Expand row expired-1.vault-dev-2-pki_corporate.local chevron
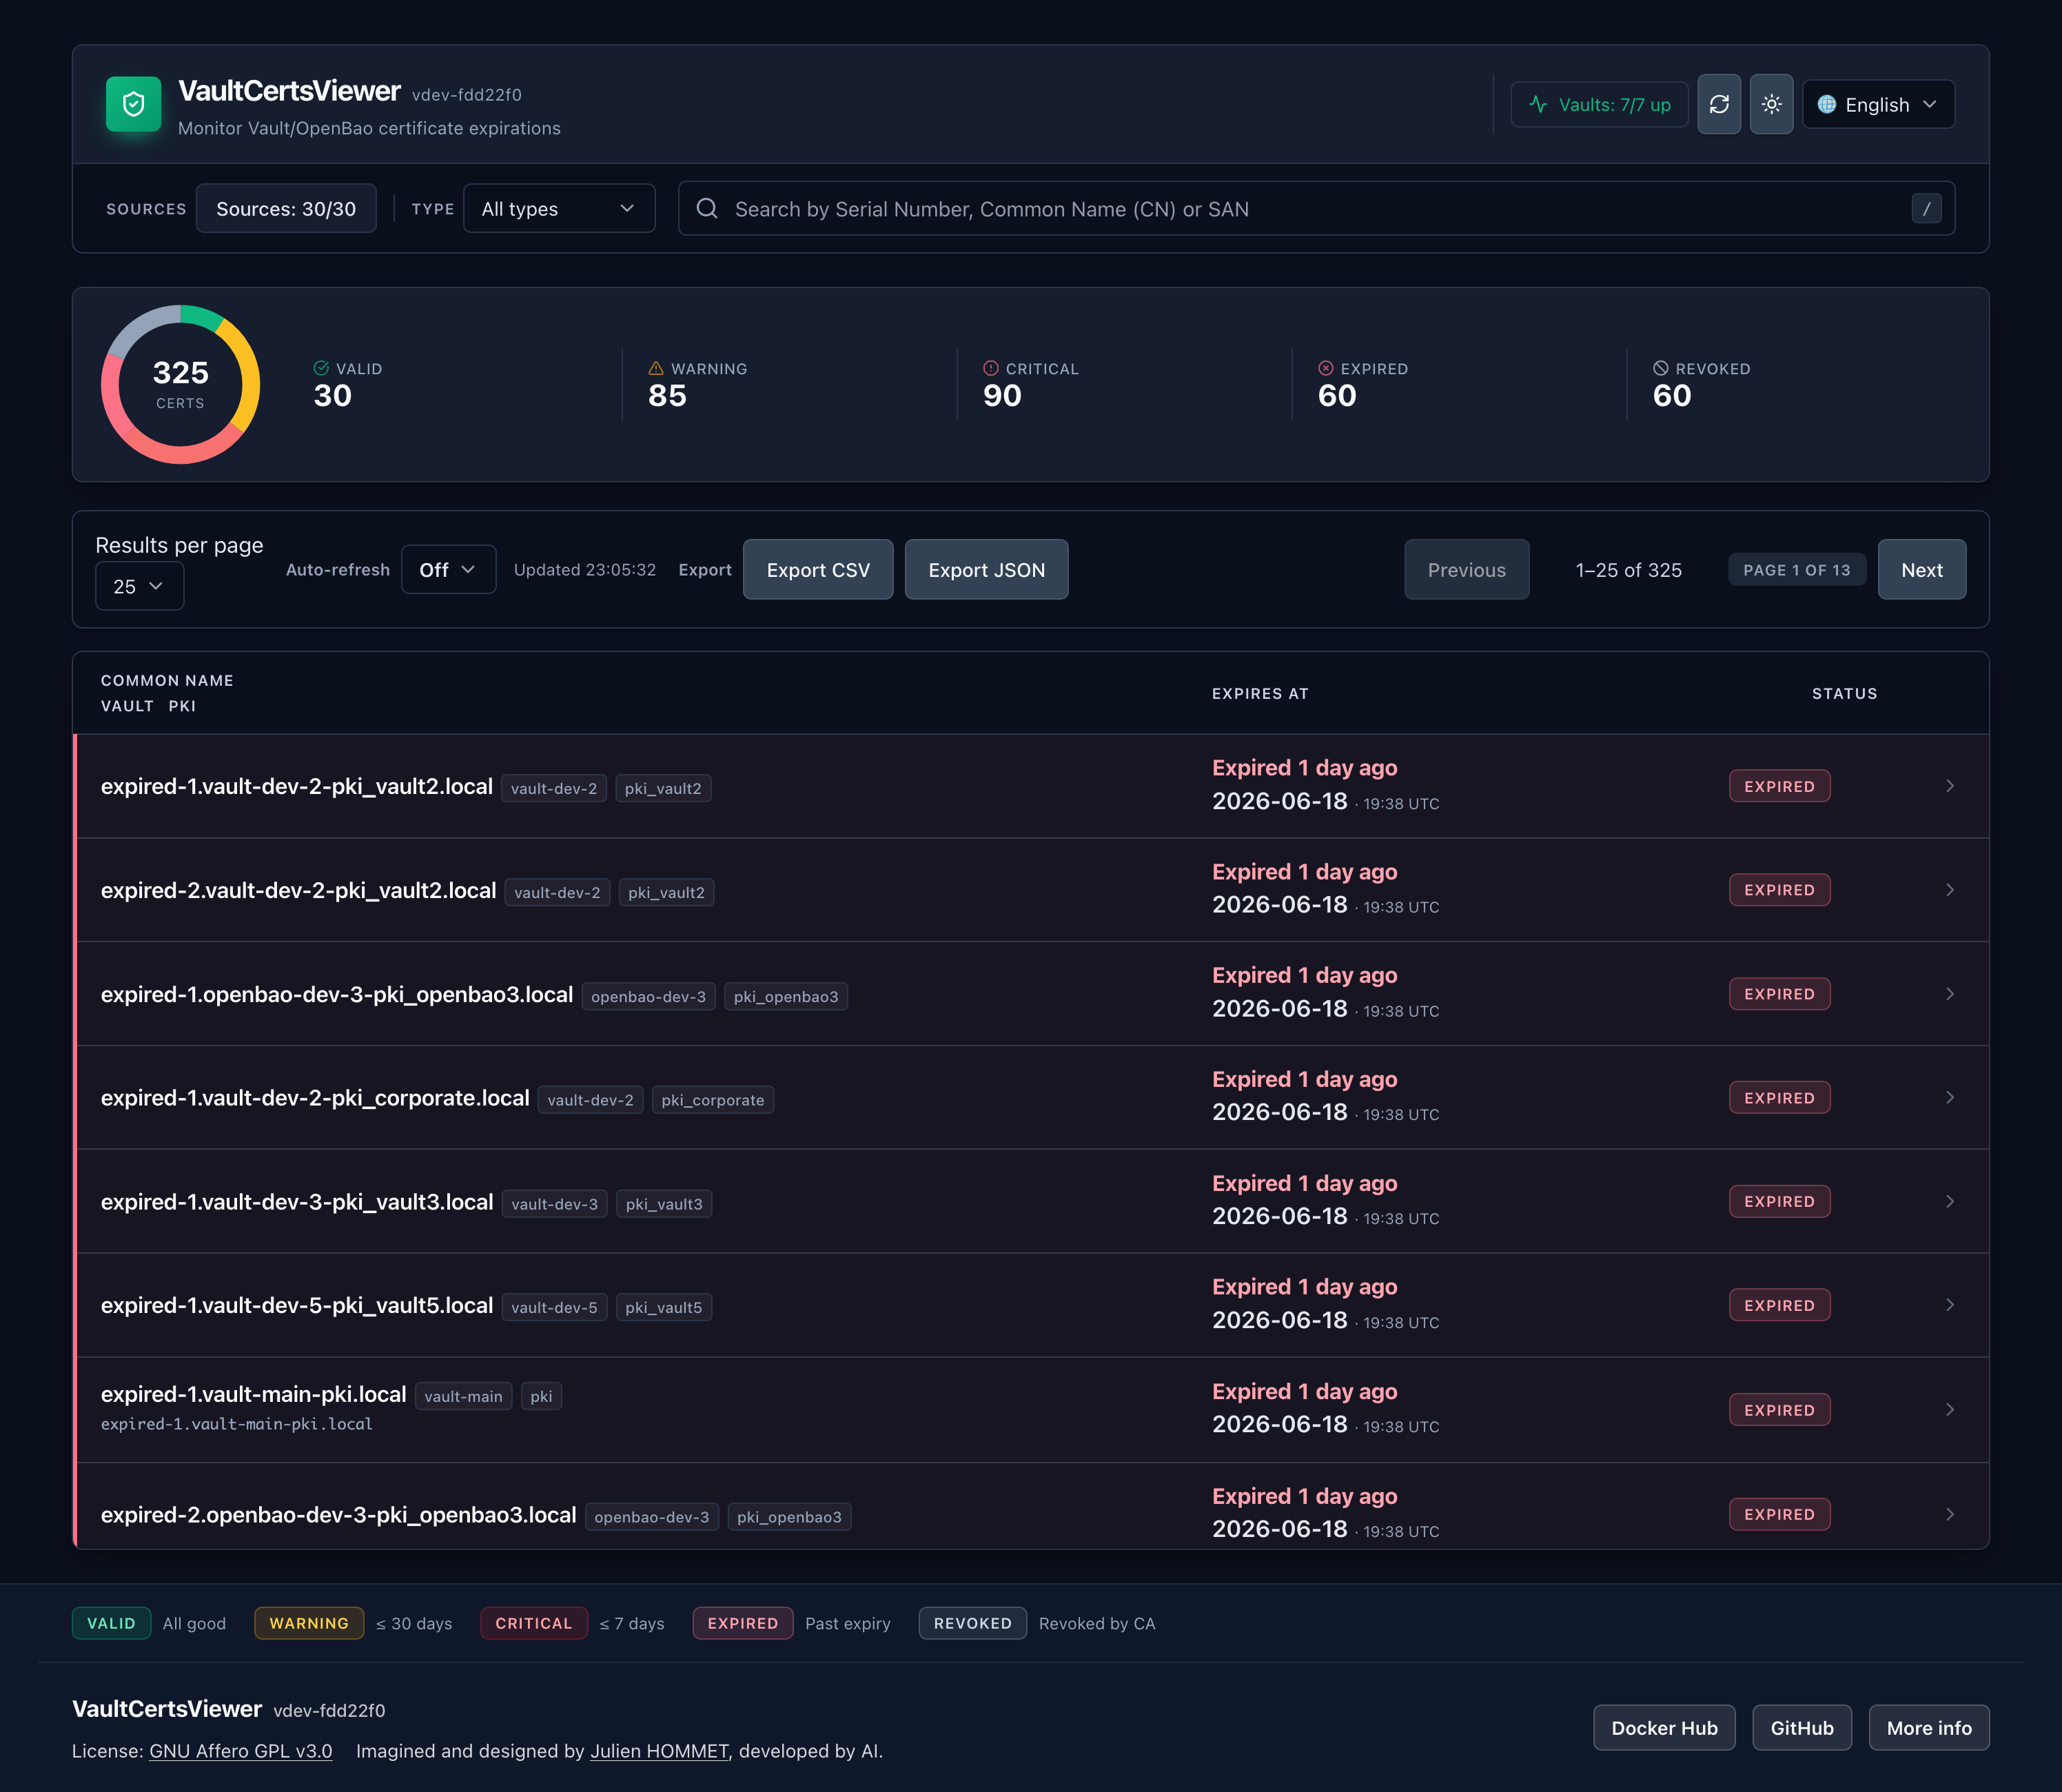The height and width of the screenshot is (1792, 2062). coord(1949,1098)
